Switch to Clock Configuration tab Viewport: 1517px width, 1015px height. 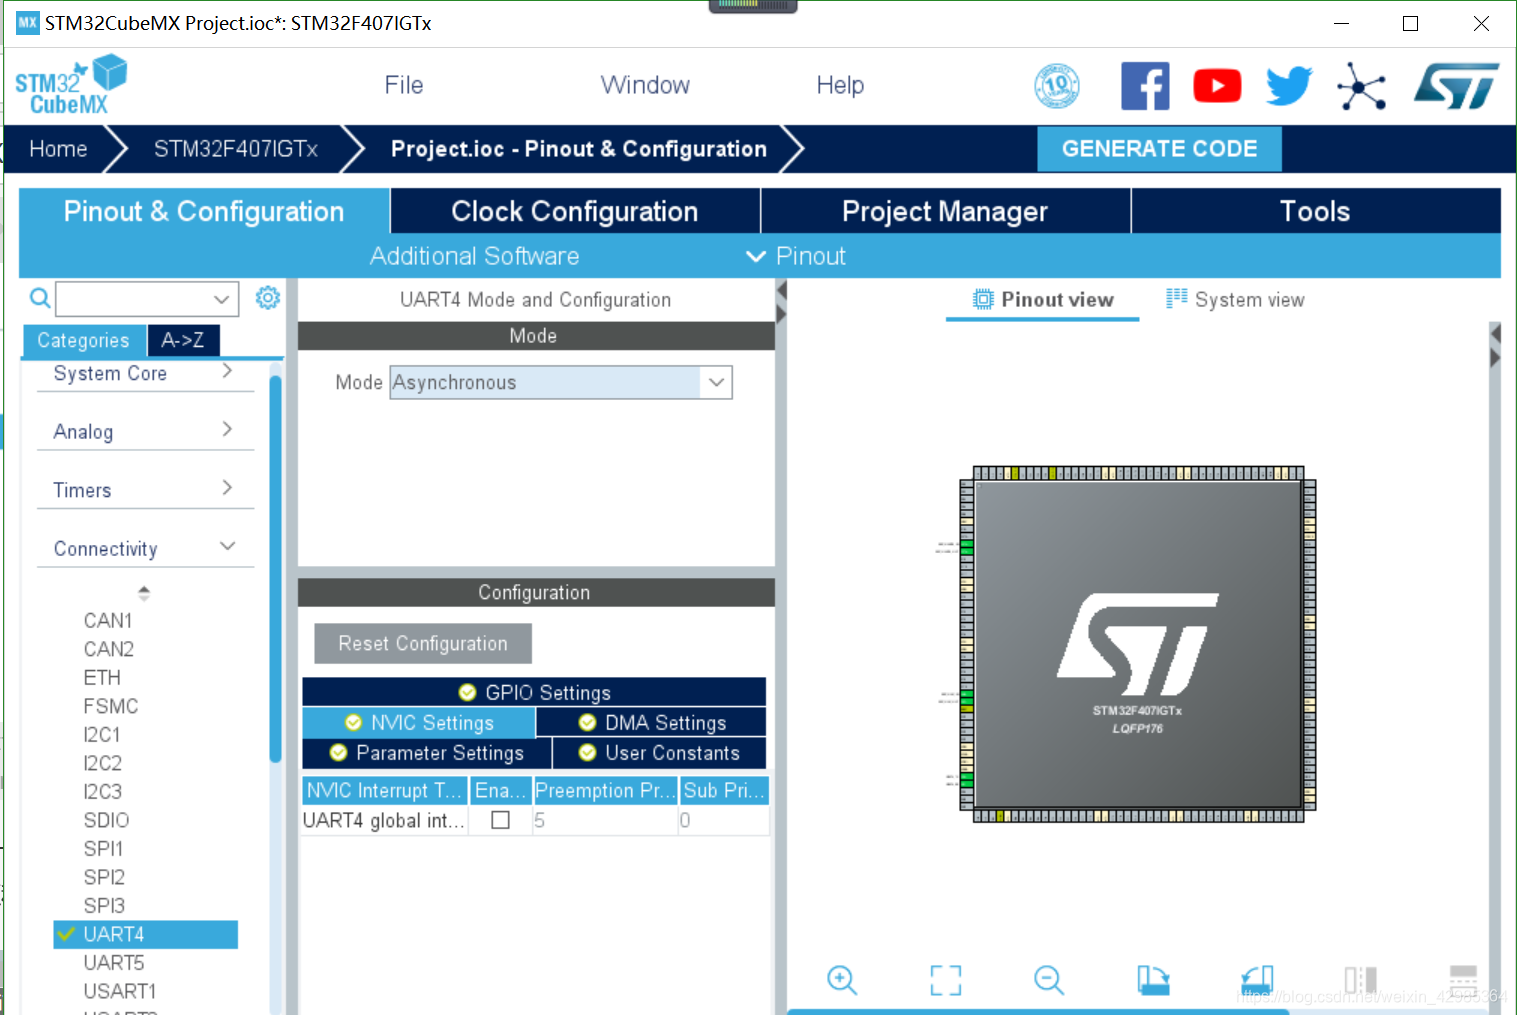[x=575, y=211]
